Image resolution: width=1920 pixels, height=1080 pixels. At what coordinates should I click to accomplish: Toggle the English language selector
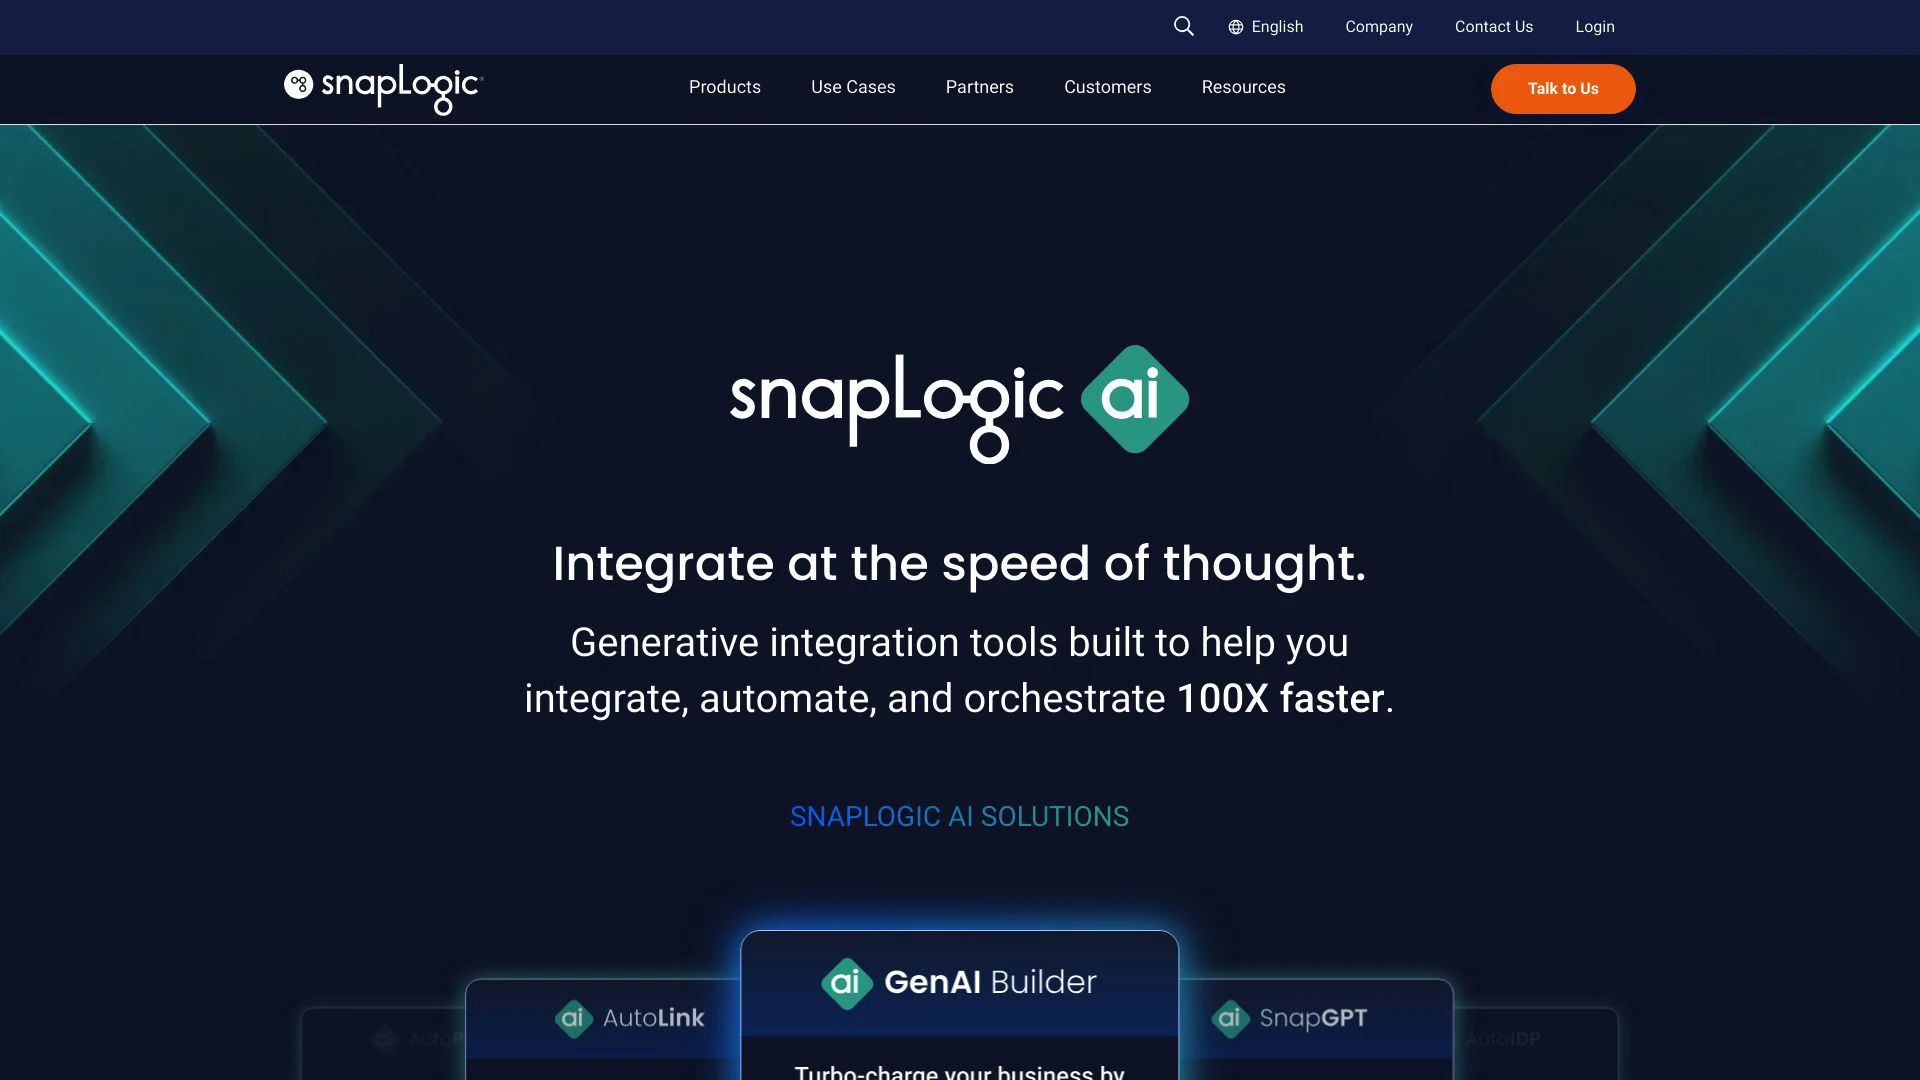pos(1265,26)
